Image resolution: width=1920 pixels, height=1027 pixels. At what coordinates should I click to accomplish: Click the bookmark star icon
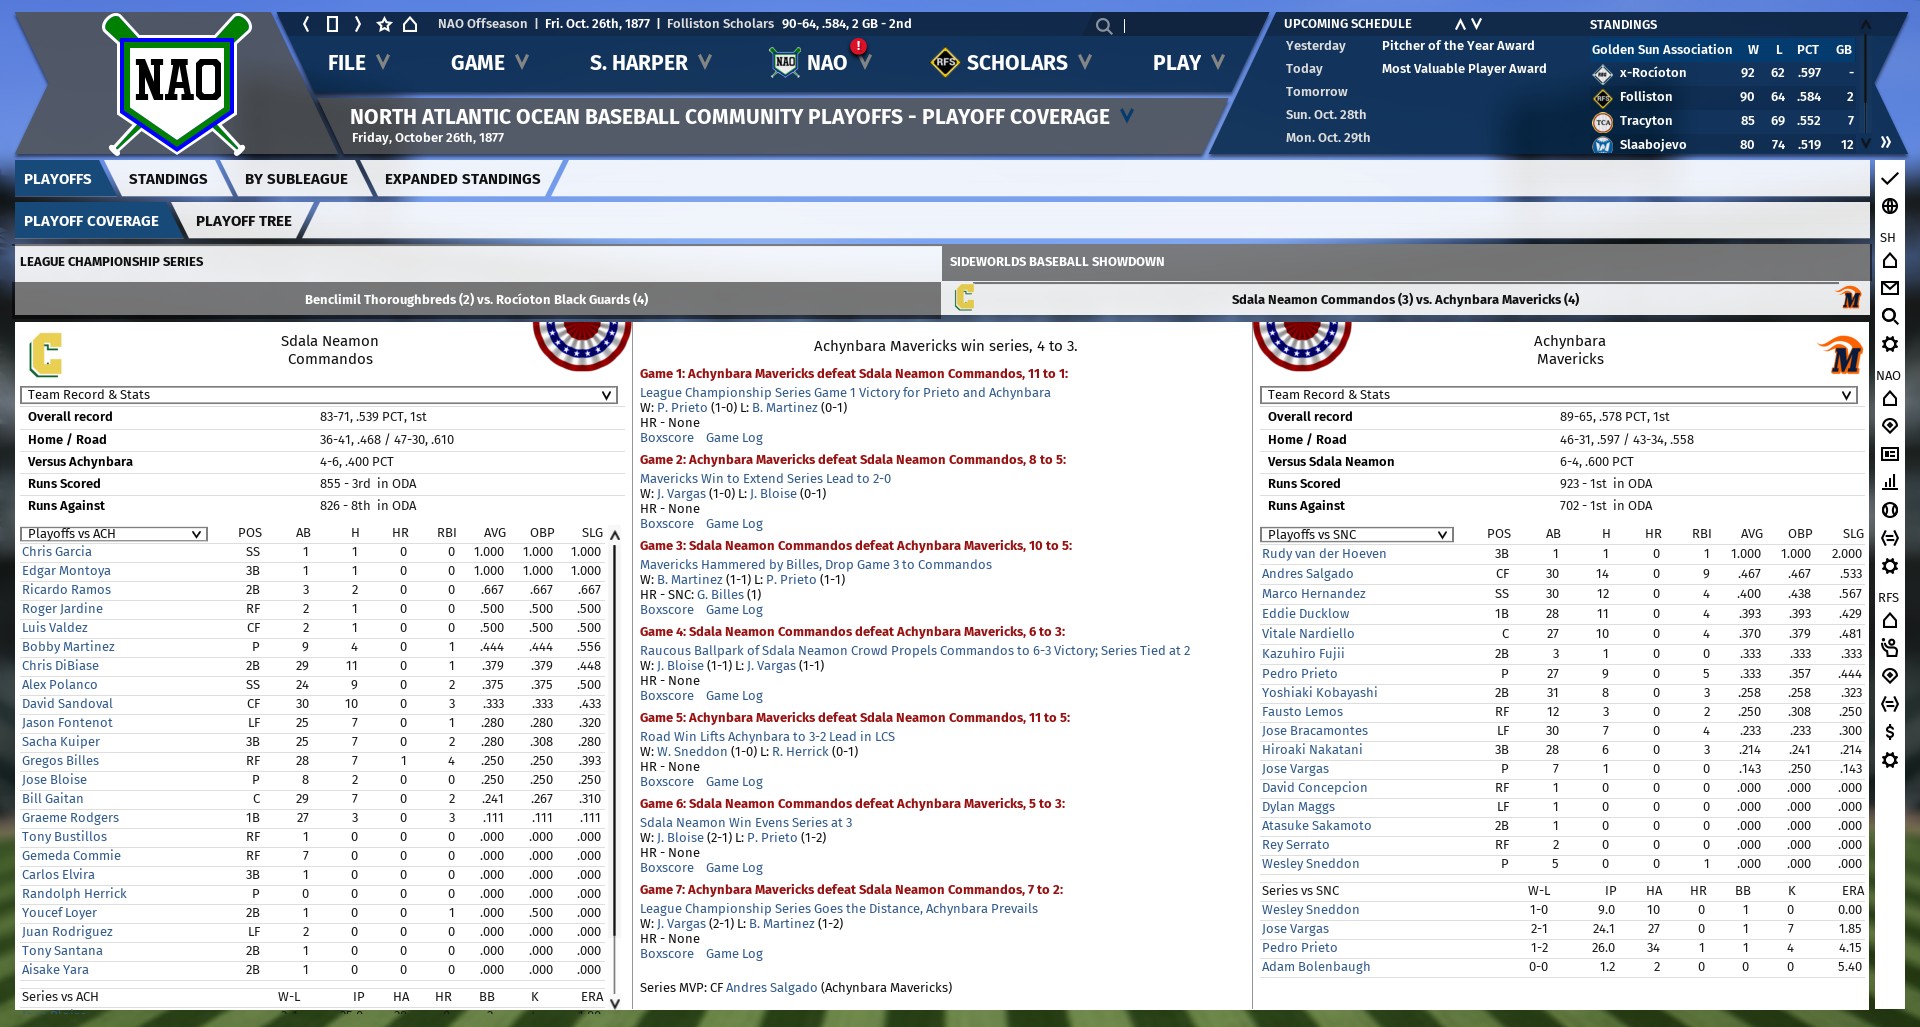point(384,24)
